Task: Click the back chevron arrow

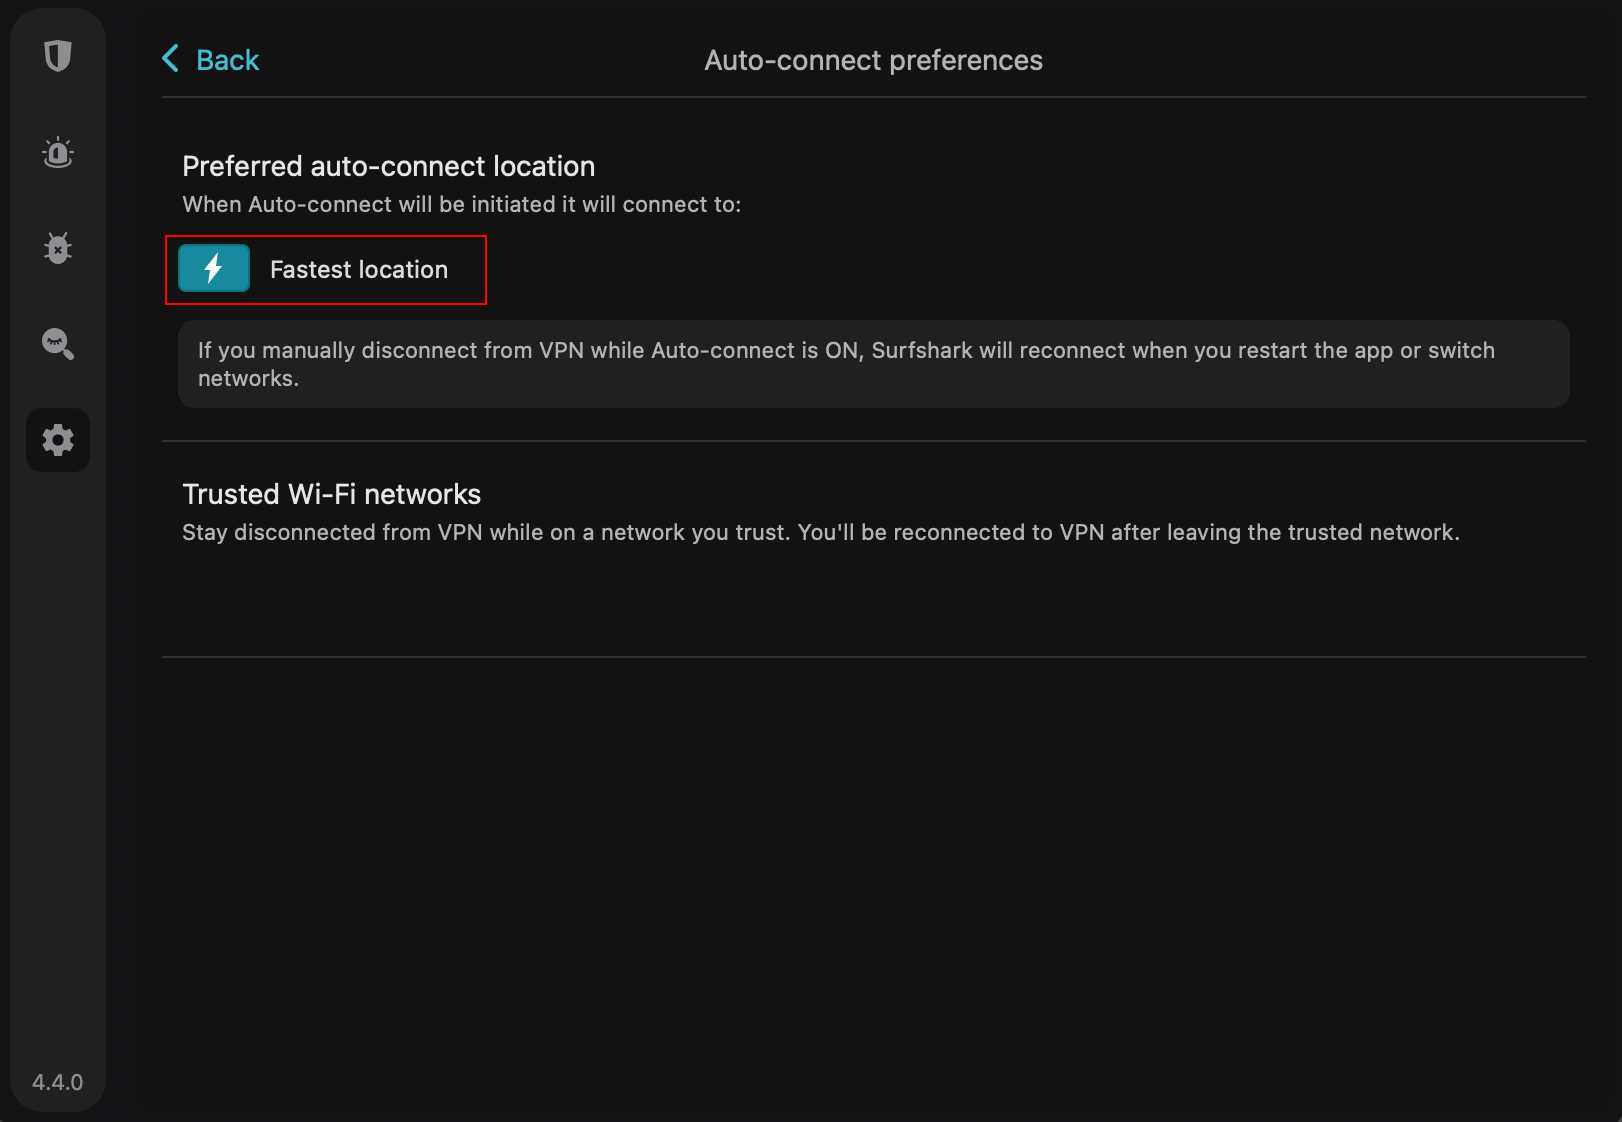Action: (x=170, y=59)
